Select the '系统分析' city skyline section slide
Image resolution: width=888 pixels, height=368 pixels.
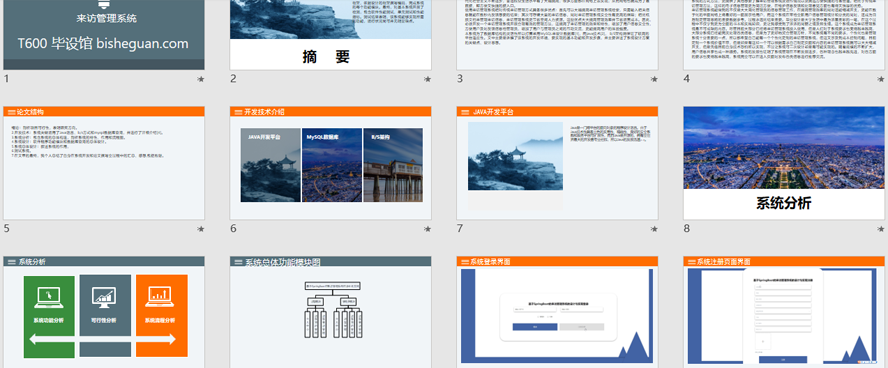784,163
